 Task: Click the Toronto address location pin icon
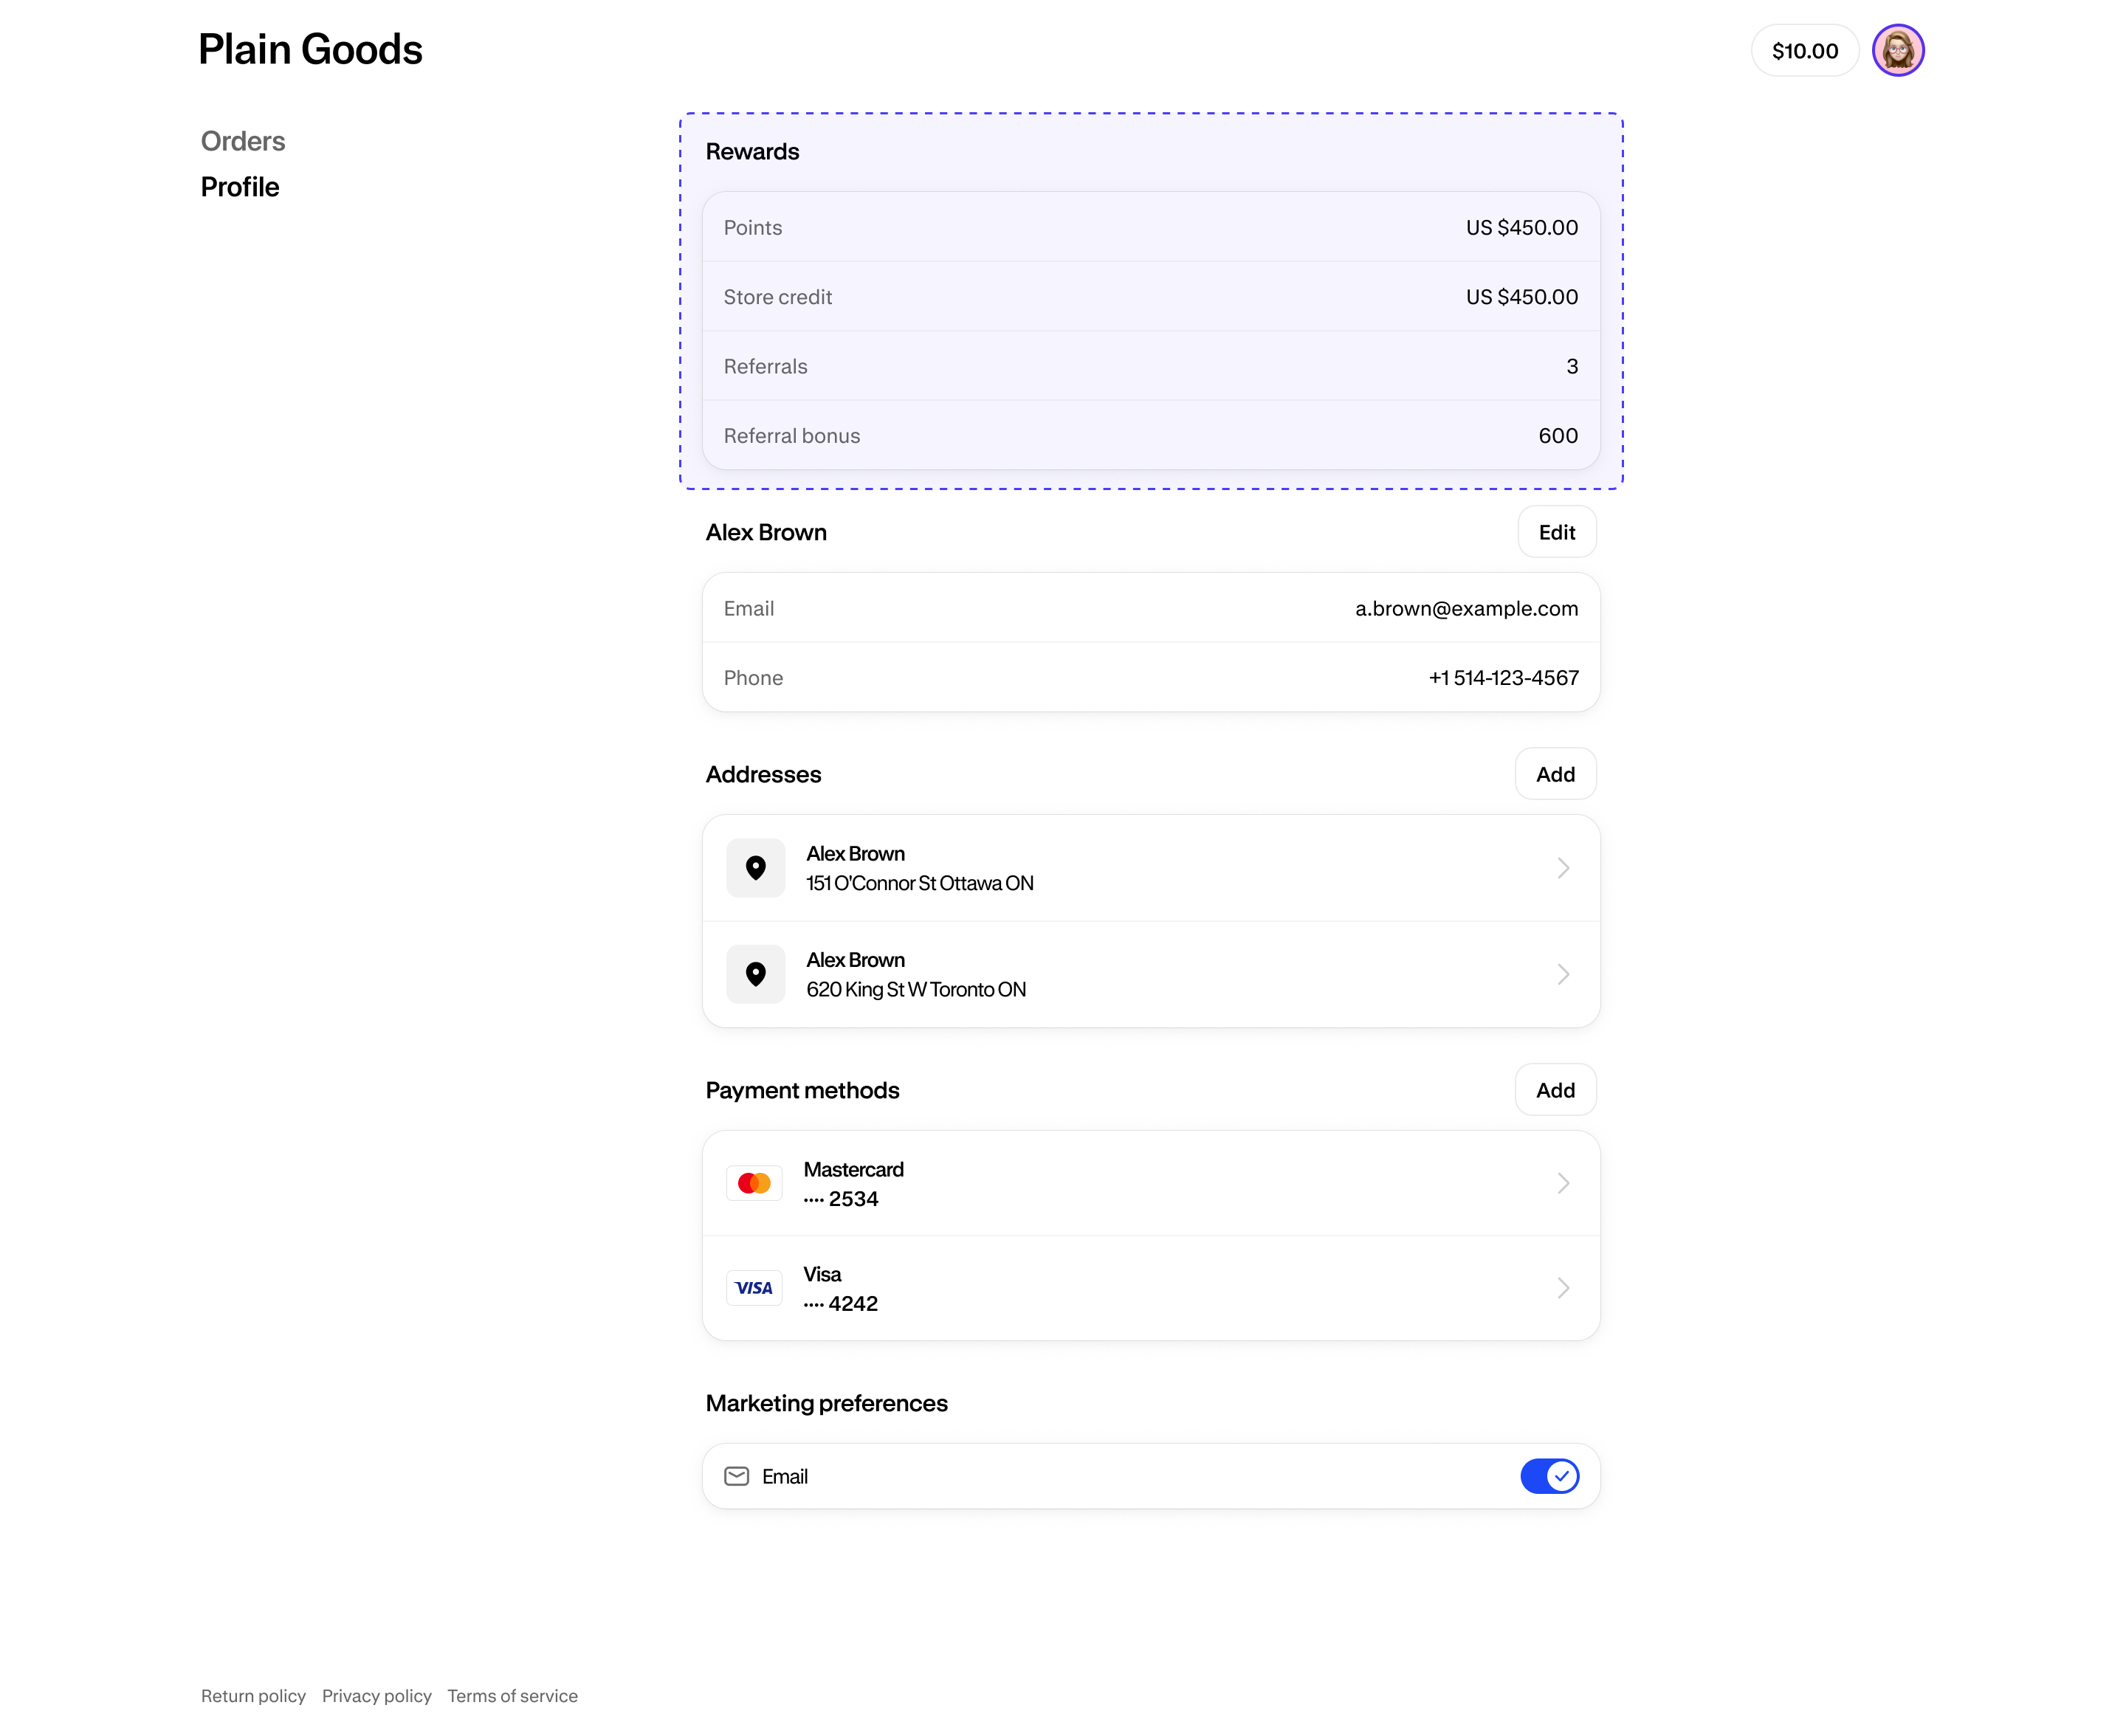(755, 974)
